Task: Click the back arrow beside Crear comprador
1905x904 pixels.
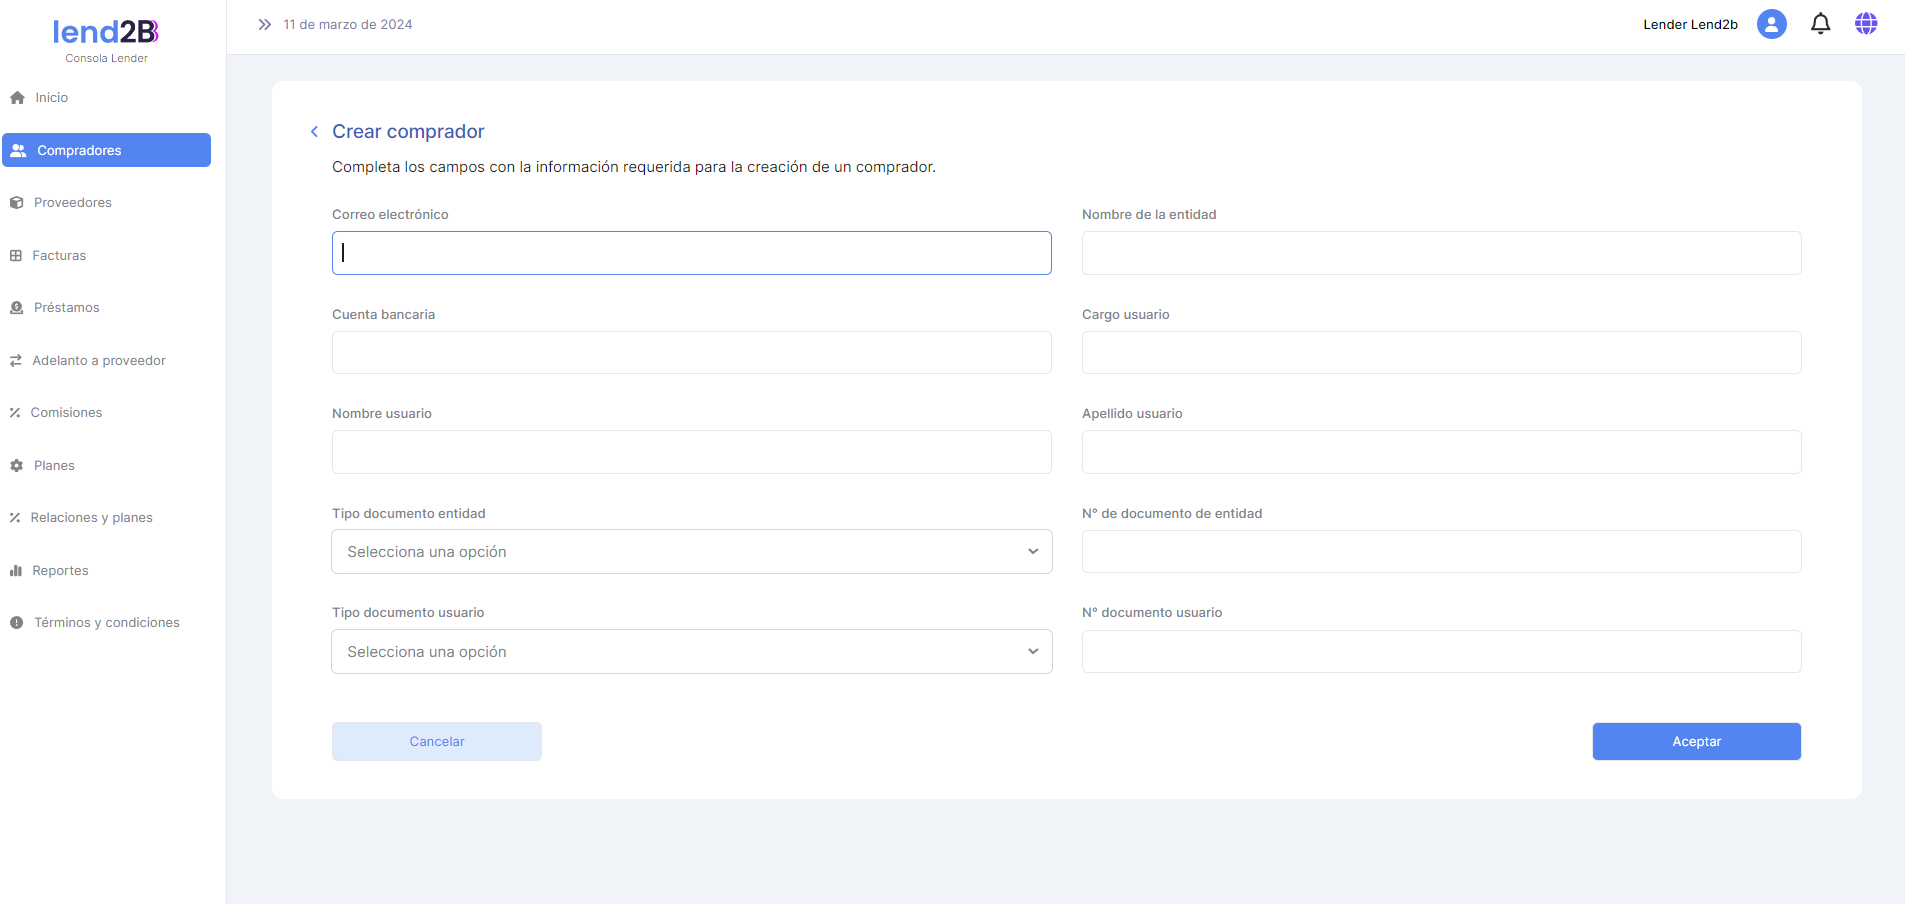Action: point(314,132)
